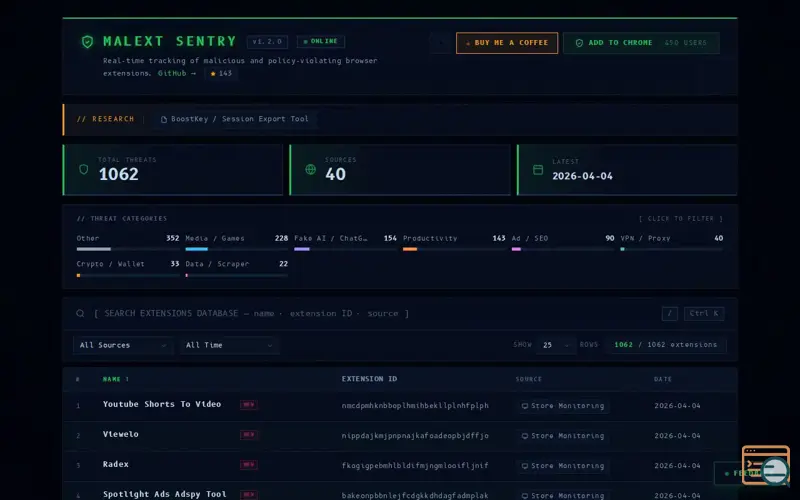Click monitor icon in Viewelo source tag
The image size is (800, 500).
tap(524, 436)
